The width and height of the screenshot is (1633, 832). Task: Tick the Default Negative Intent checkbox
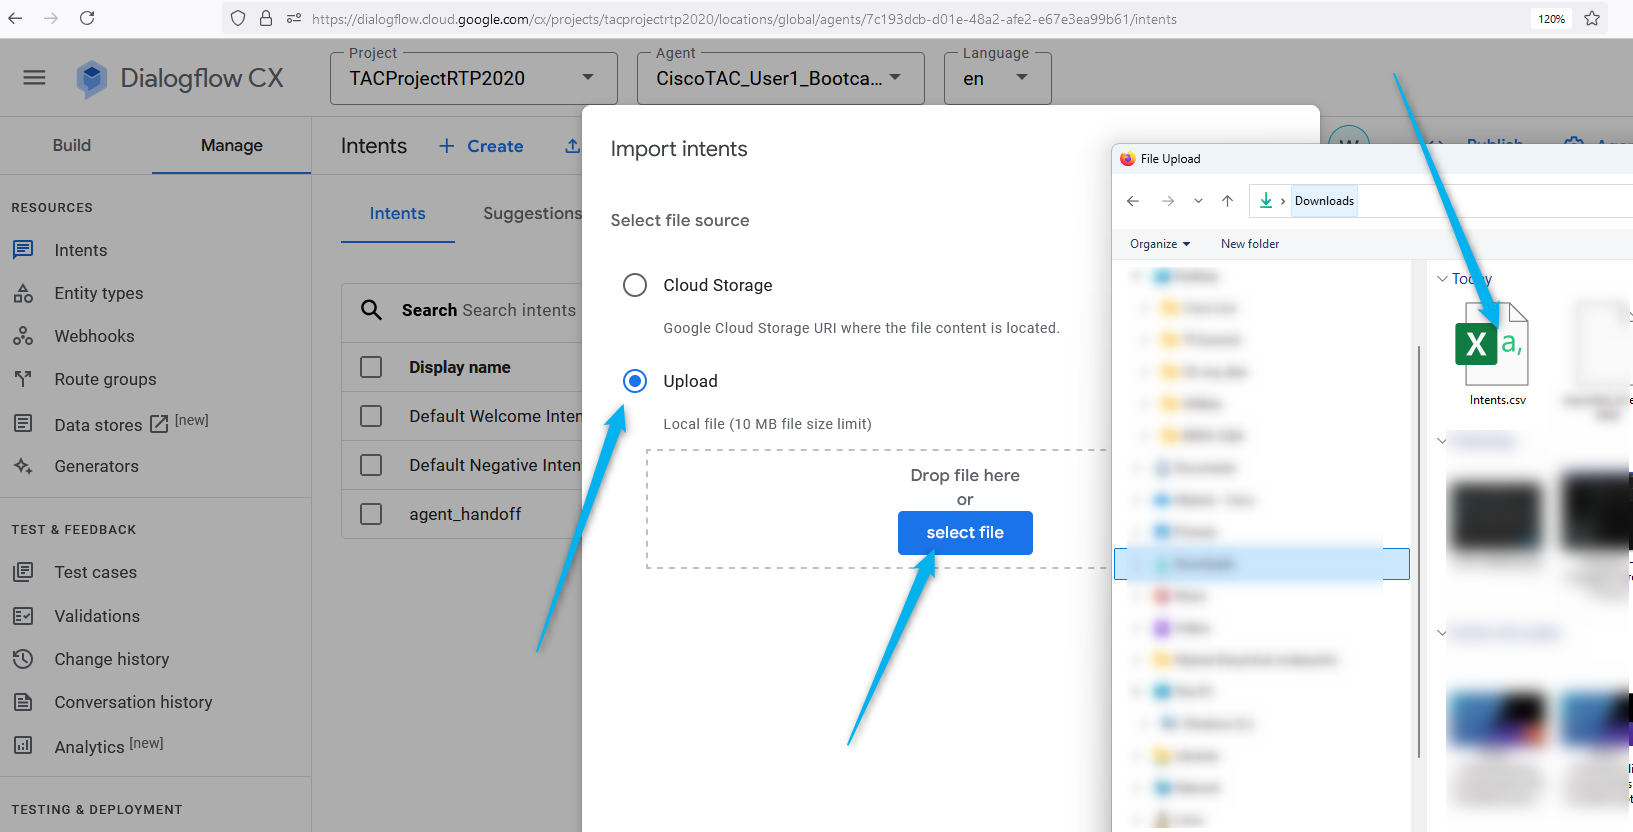371,465
